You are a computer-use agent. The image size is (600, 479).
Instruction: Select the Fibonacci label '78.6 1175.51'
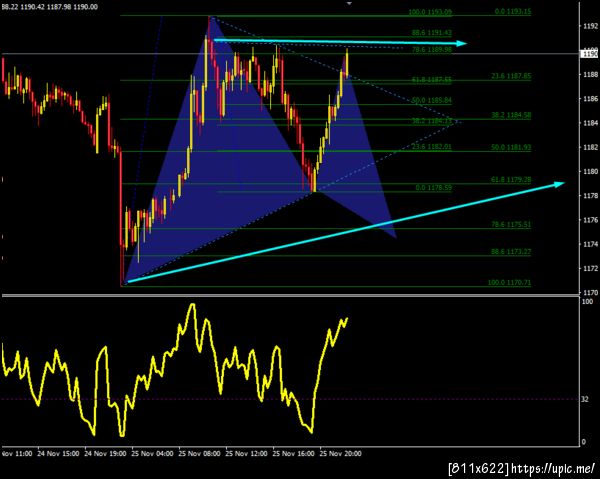pyautogui.click(x=511, y=224)
